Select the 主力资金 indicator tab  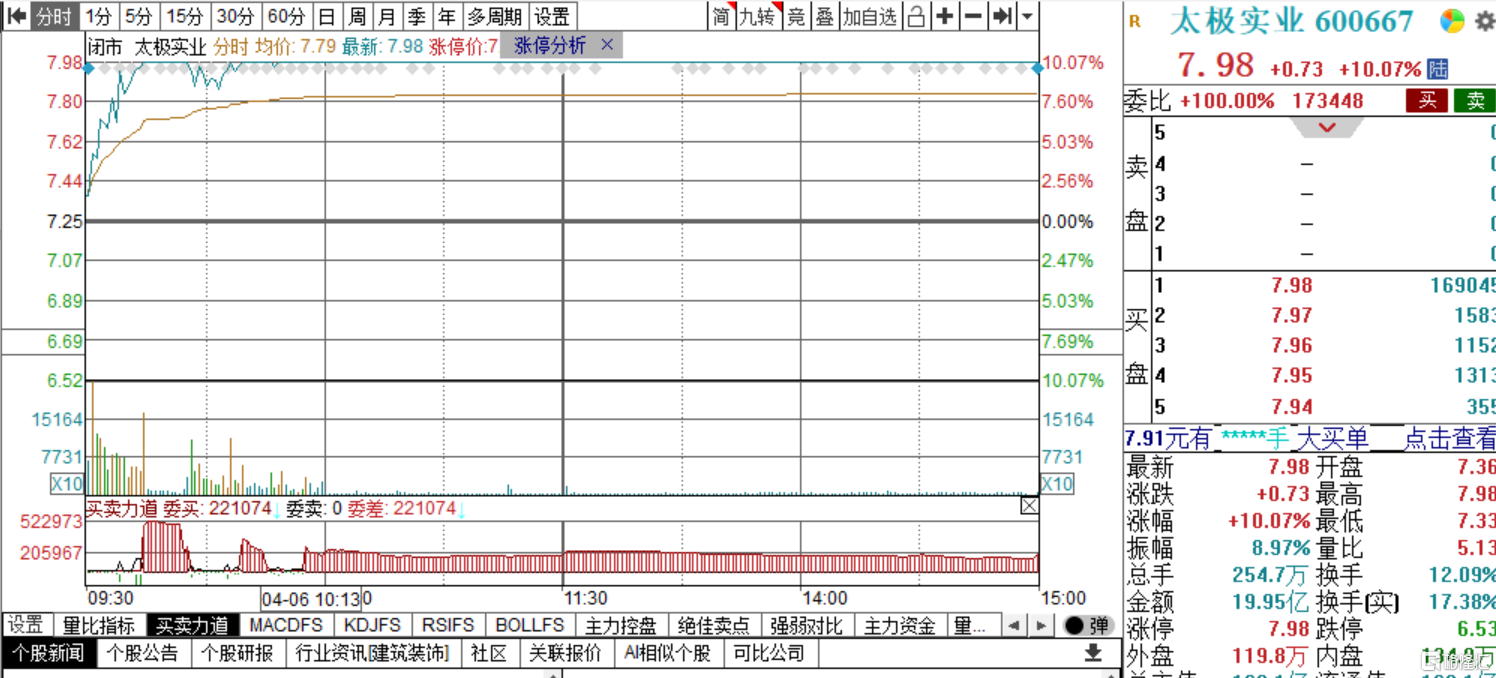coord(899,626)
